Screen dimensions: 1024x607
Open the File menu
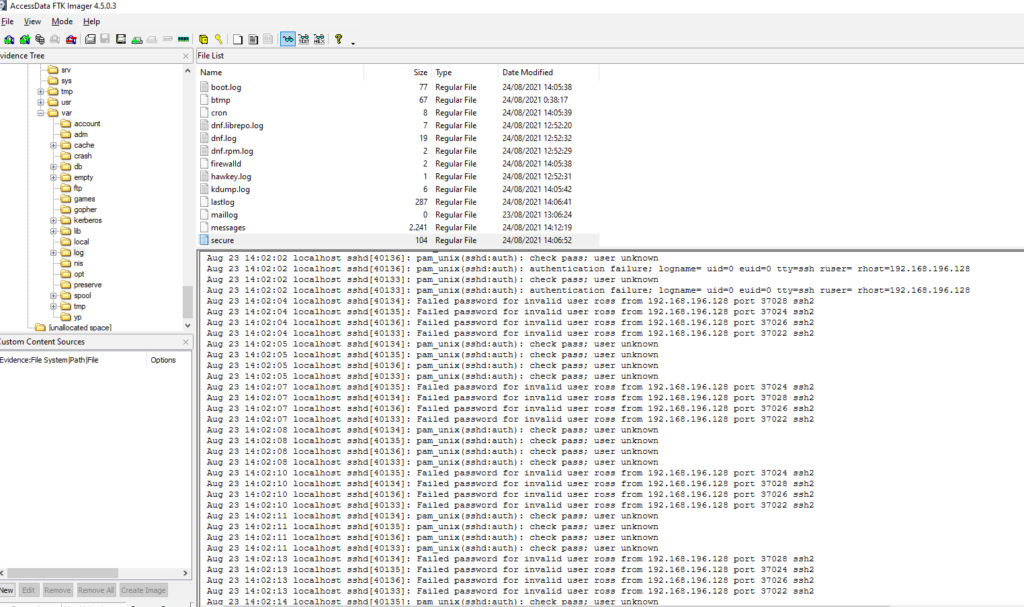pyautogui.click(x=8, y=20)
